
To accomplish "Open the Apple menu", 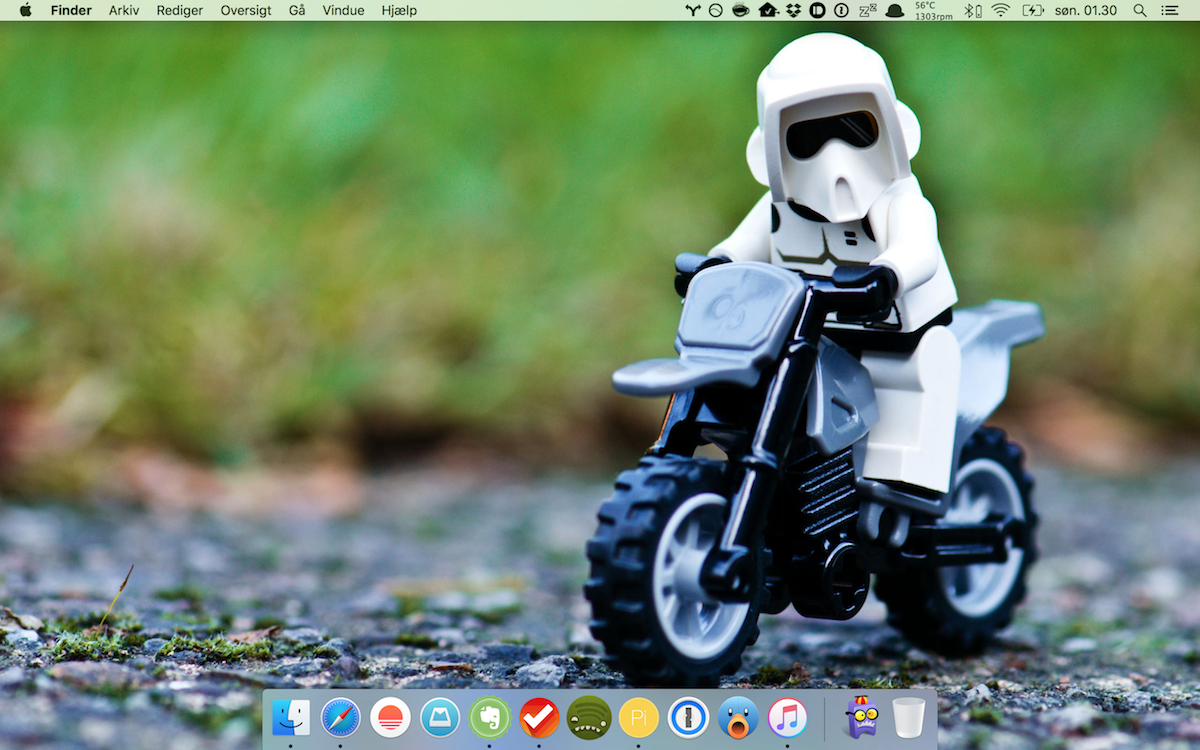I will pos(25,10).
